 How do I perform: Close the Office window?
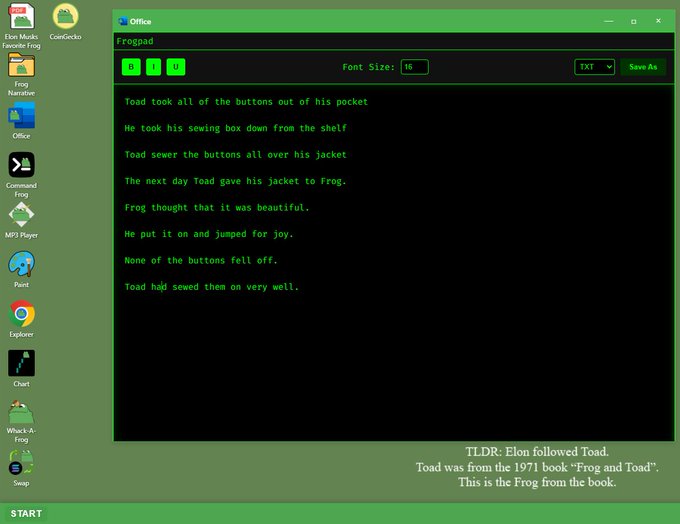coord(658,21)
